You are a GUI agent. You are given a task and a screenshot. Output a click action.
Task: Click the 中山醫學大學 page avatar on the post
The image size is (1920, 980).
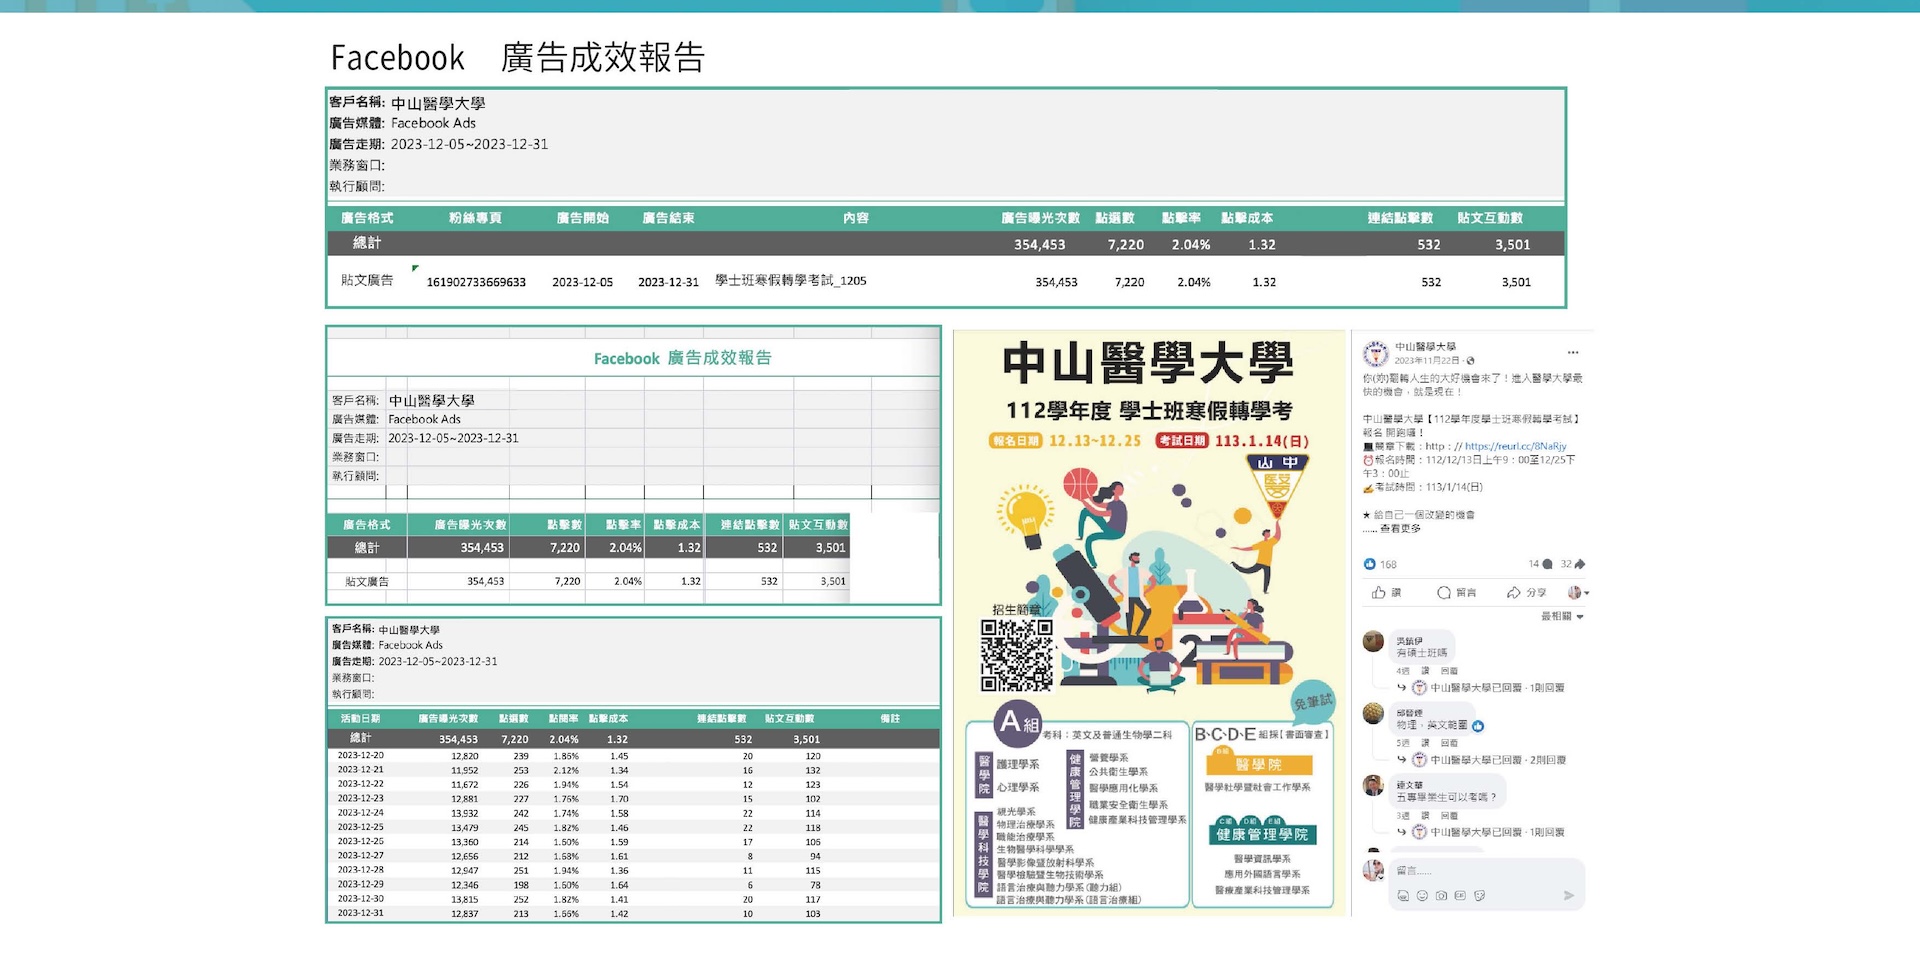(1376, 353)
